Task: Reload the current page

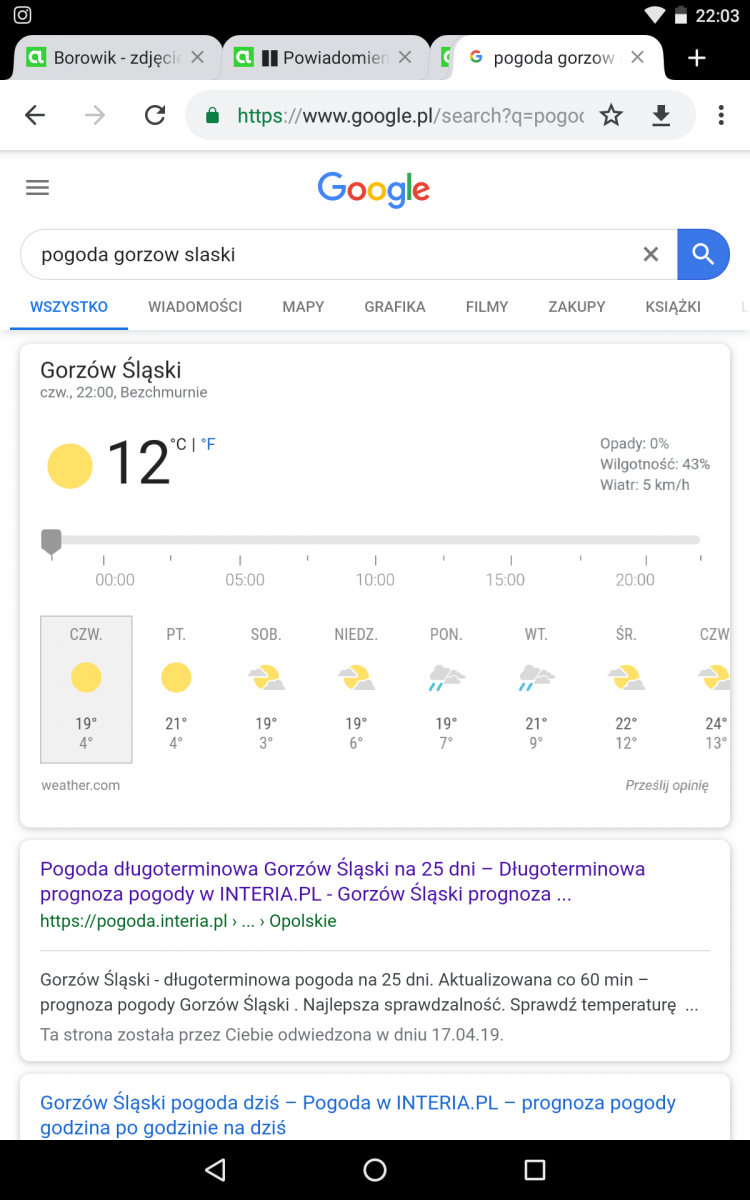Action: tap(155, 116)
